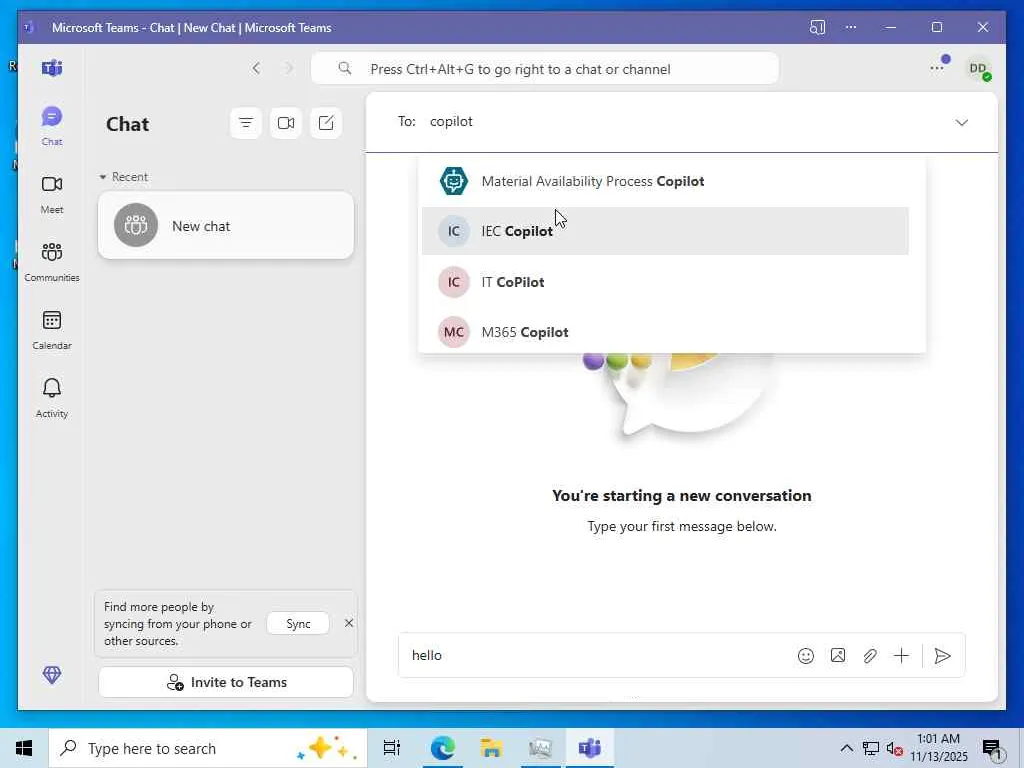Click the Teams logo at sidebar top
Screen dimensions: 1024x768
(x=52, y=68)
